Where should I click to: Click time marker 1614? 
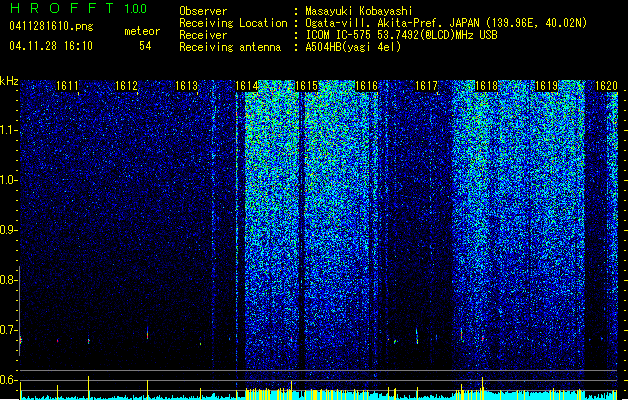[246, 86]
